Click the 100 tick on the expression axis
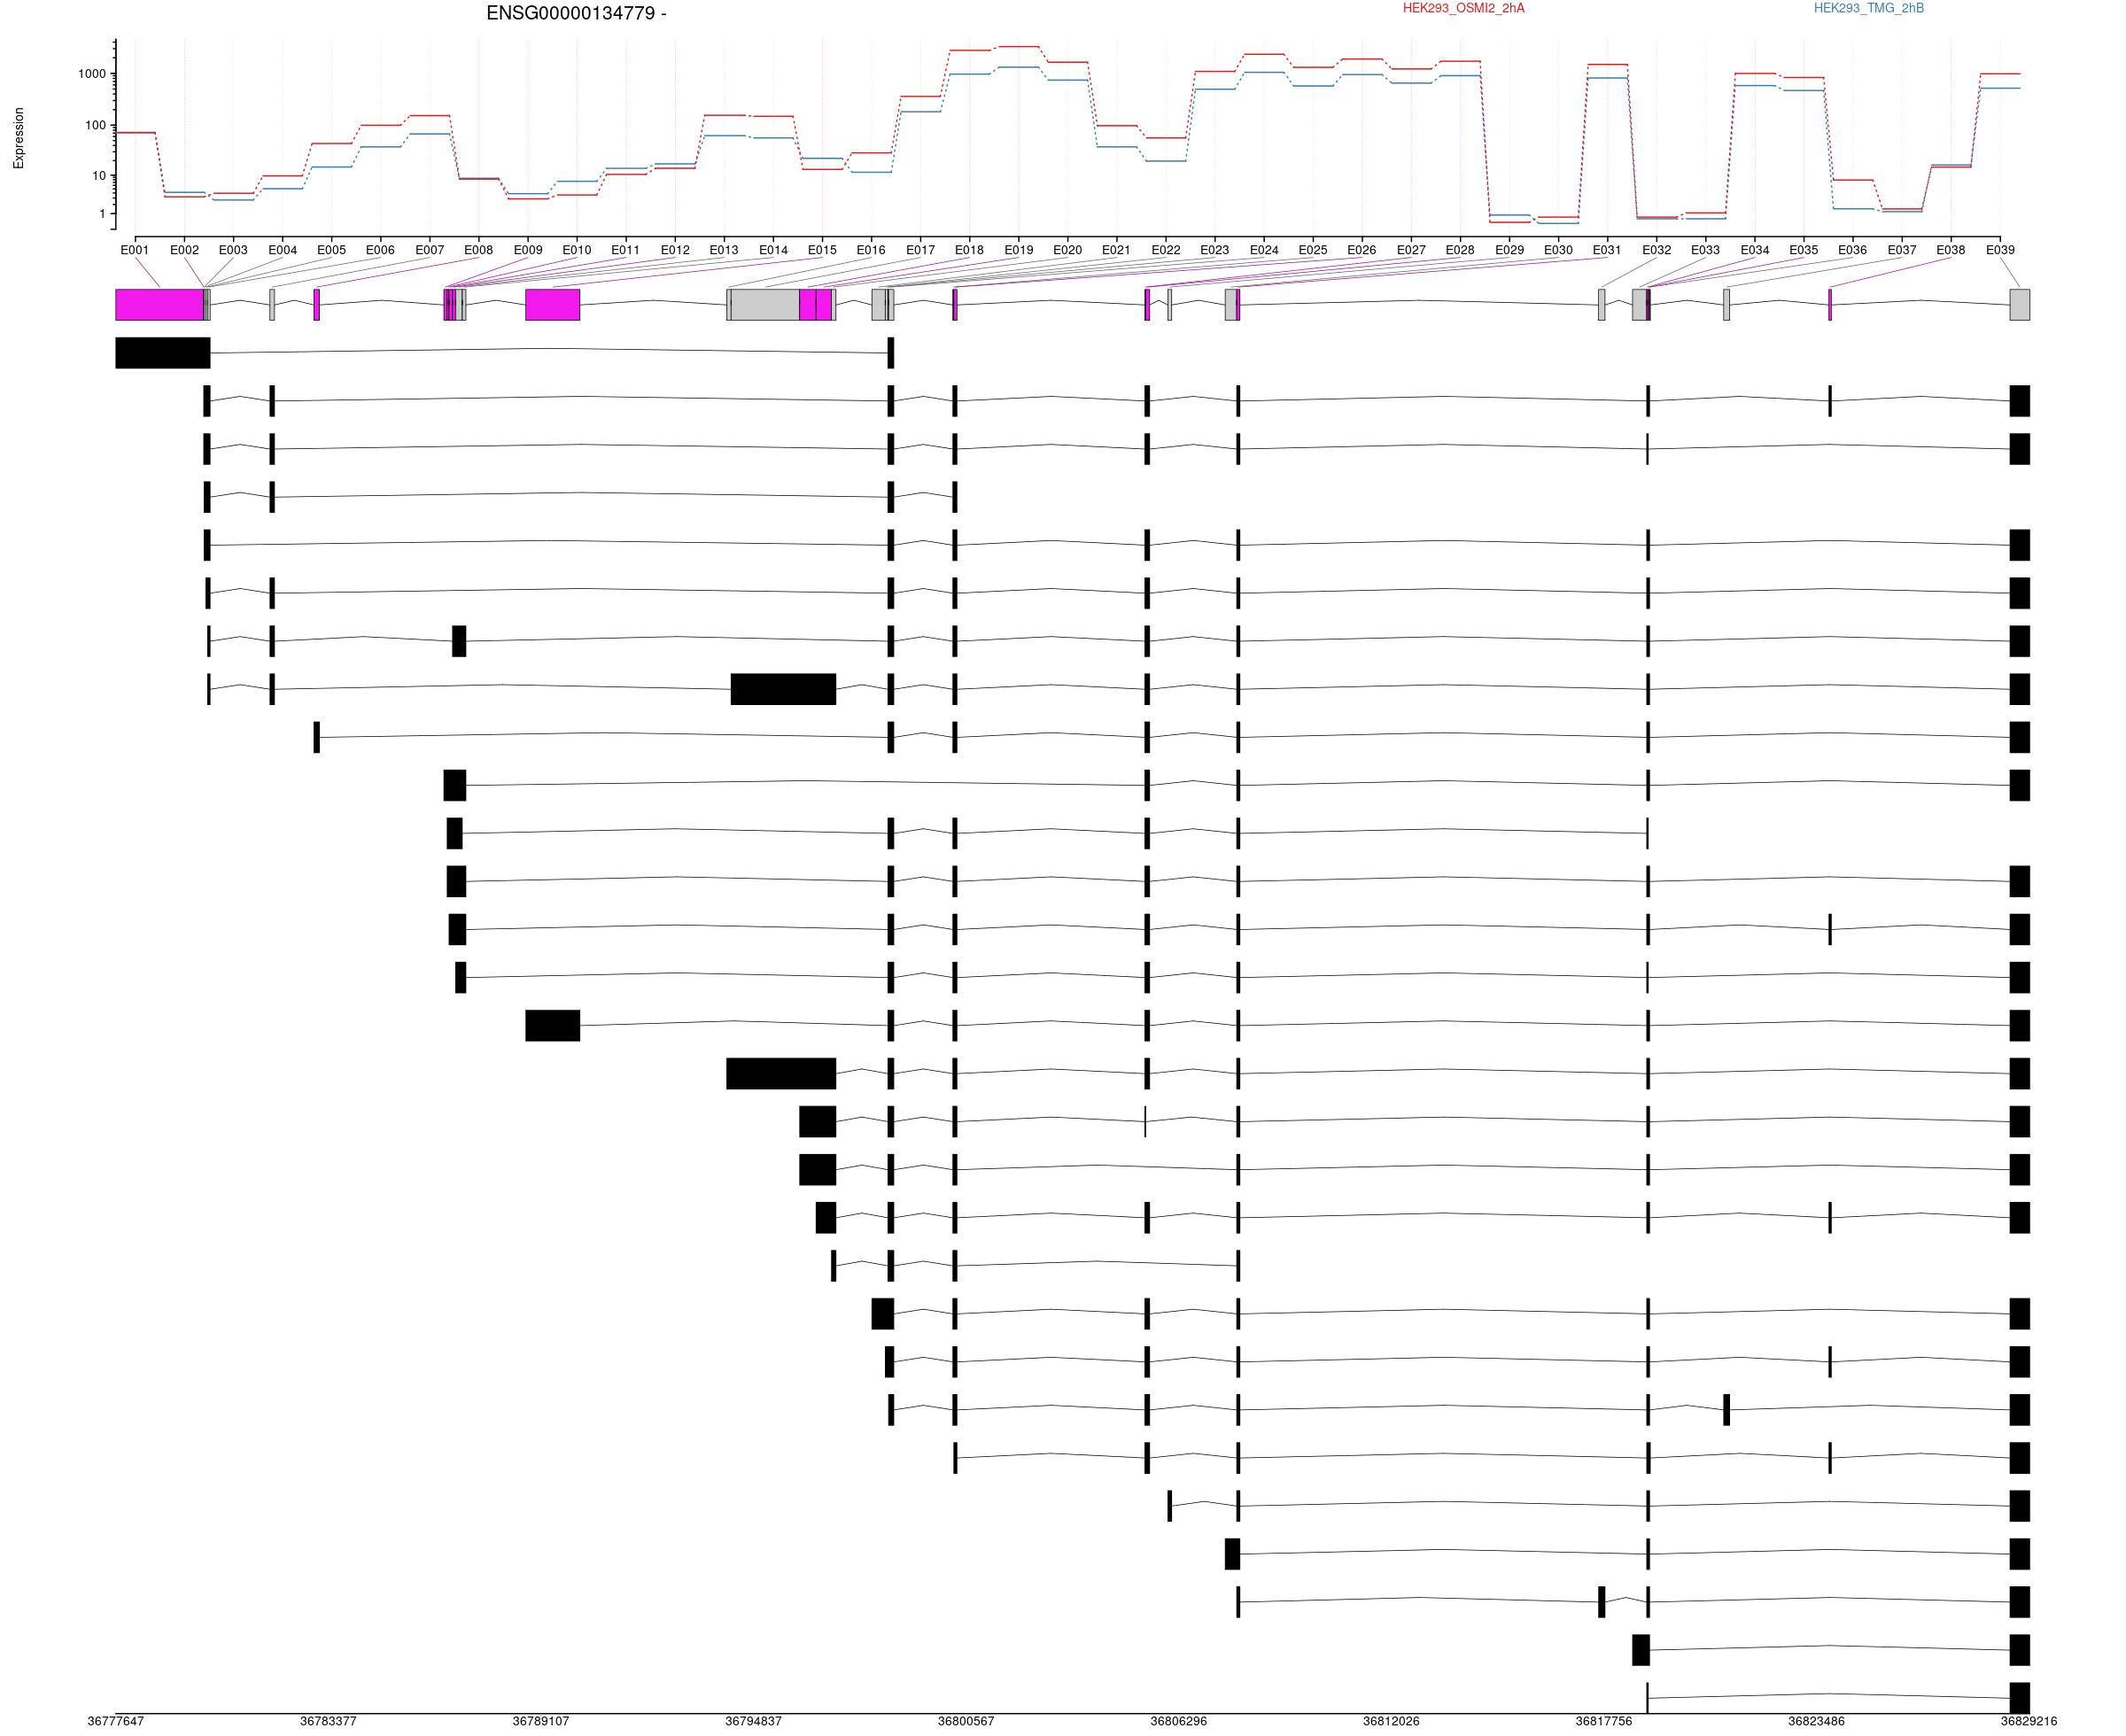 [x=95, y=125]
